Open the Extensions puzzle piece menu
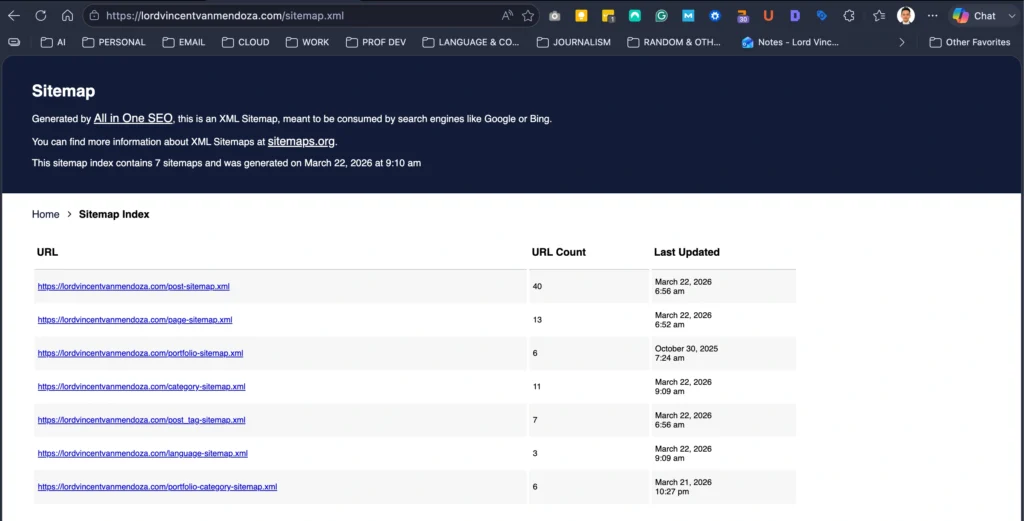The width and height of the screenshot is (1024, 521). click(849, 16)
